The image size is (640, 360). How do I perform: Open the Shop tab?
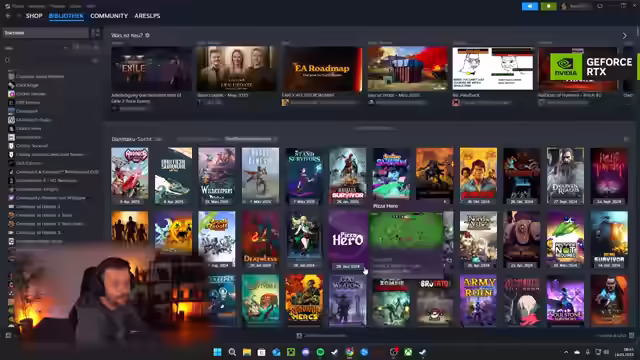coord(34,16)
